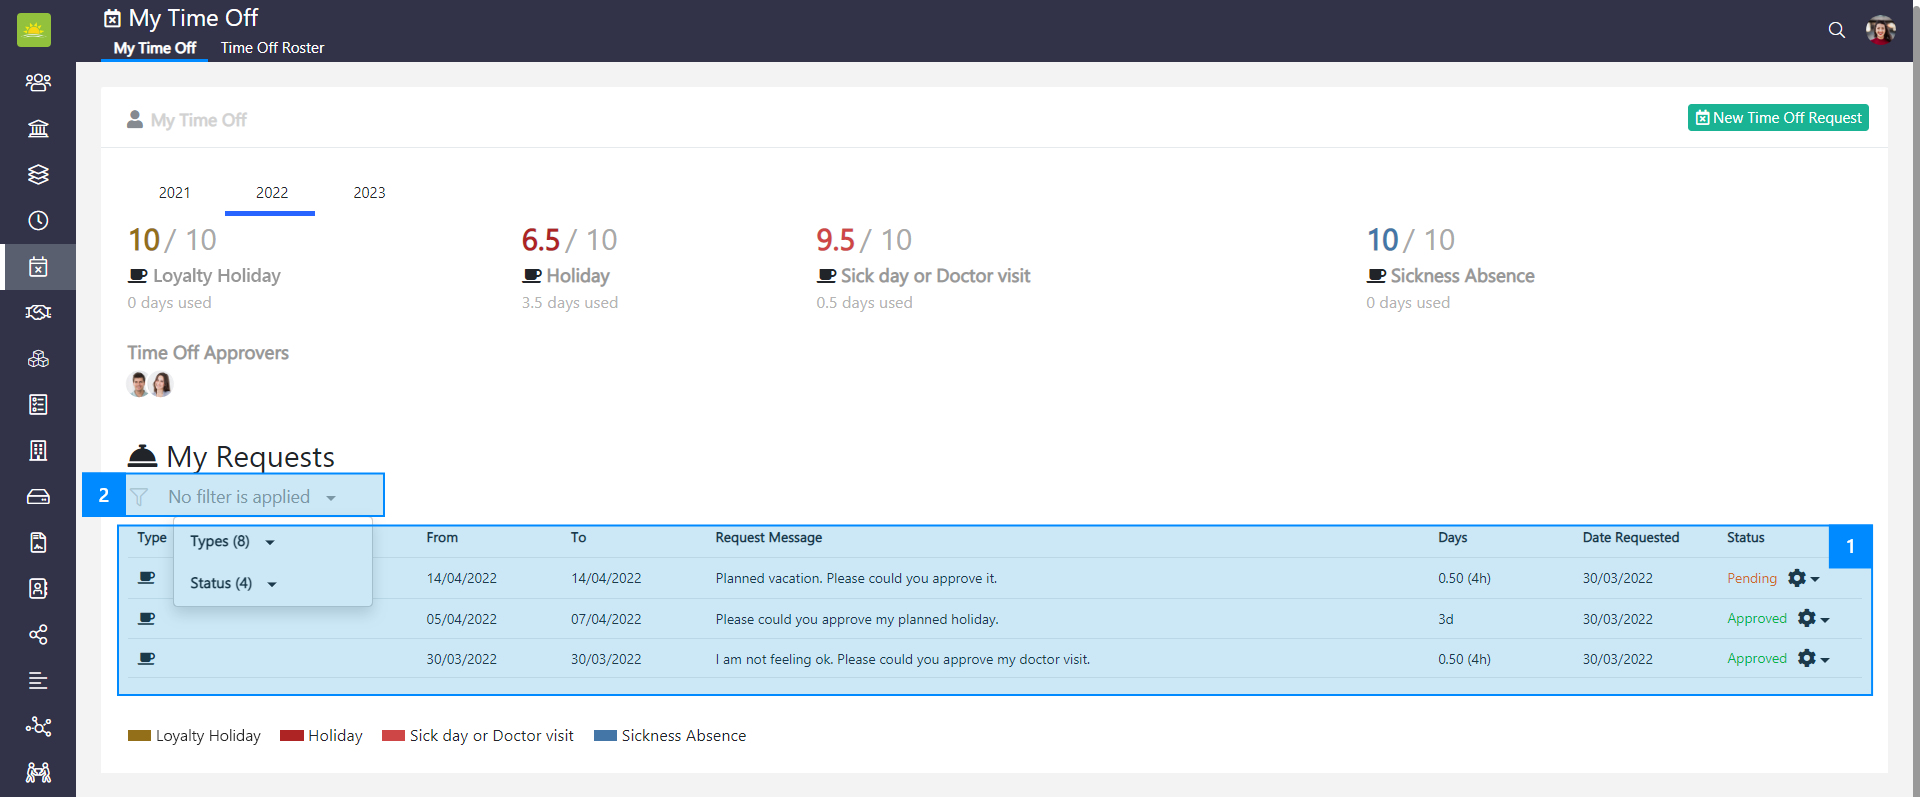Click the bank building sidebar icon
The height and width of the screenshot is (797, 1920).
point(38,128)
